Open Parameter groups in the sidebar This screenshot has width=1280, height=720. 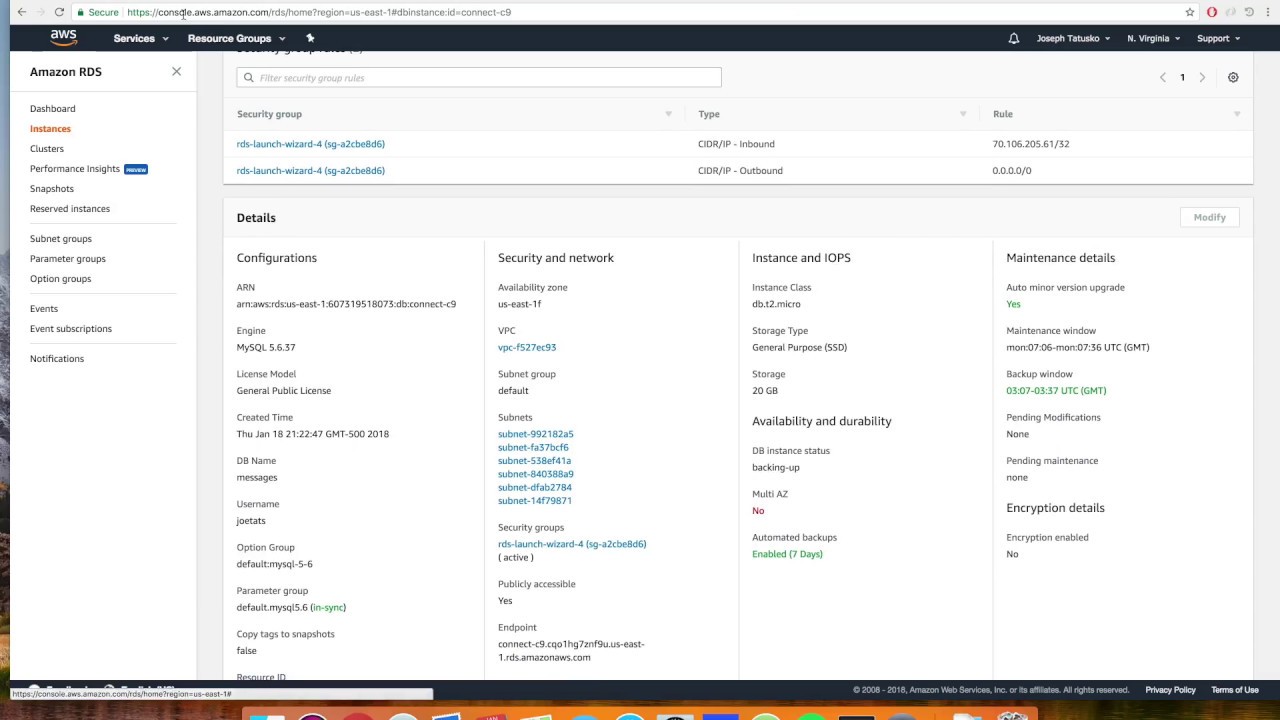pos(68,258)
